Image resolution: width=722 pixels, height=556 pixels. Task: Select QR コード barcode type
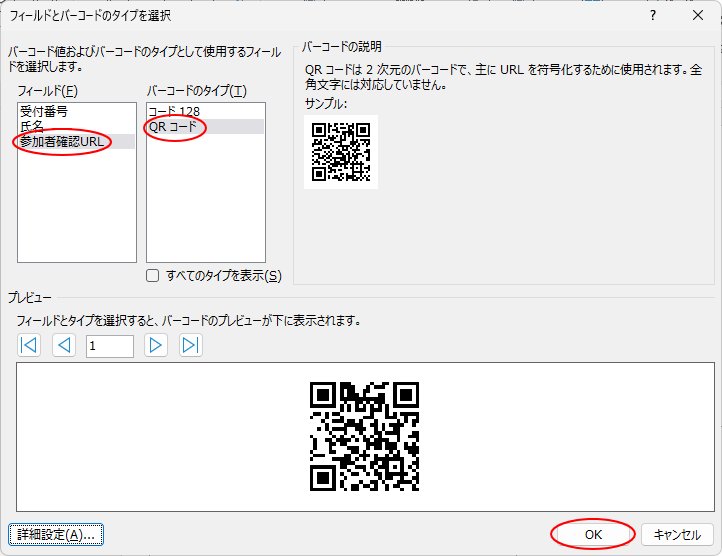[x=173, y=127]
